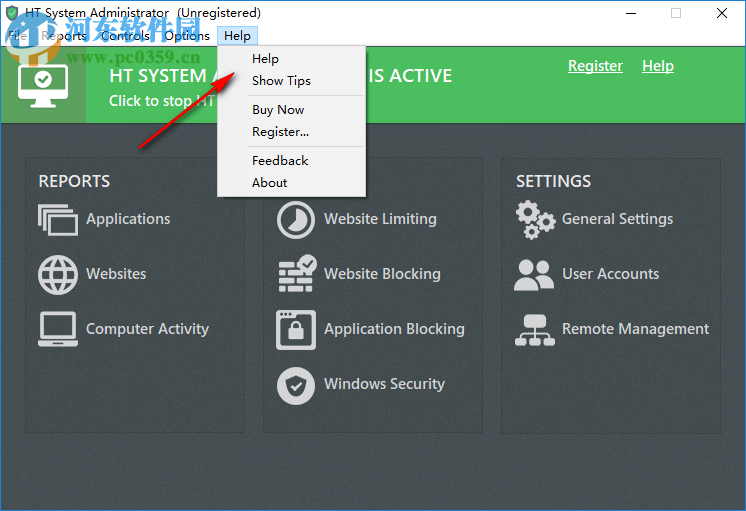Open Website Blocking controls

pos(383,274)
